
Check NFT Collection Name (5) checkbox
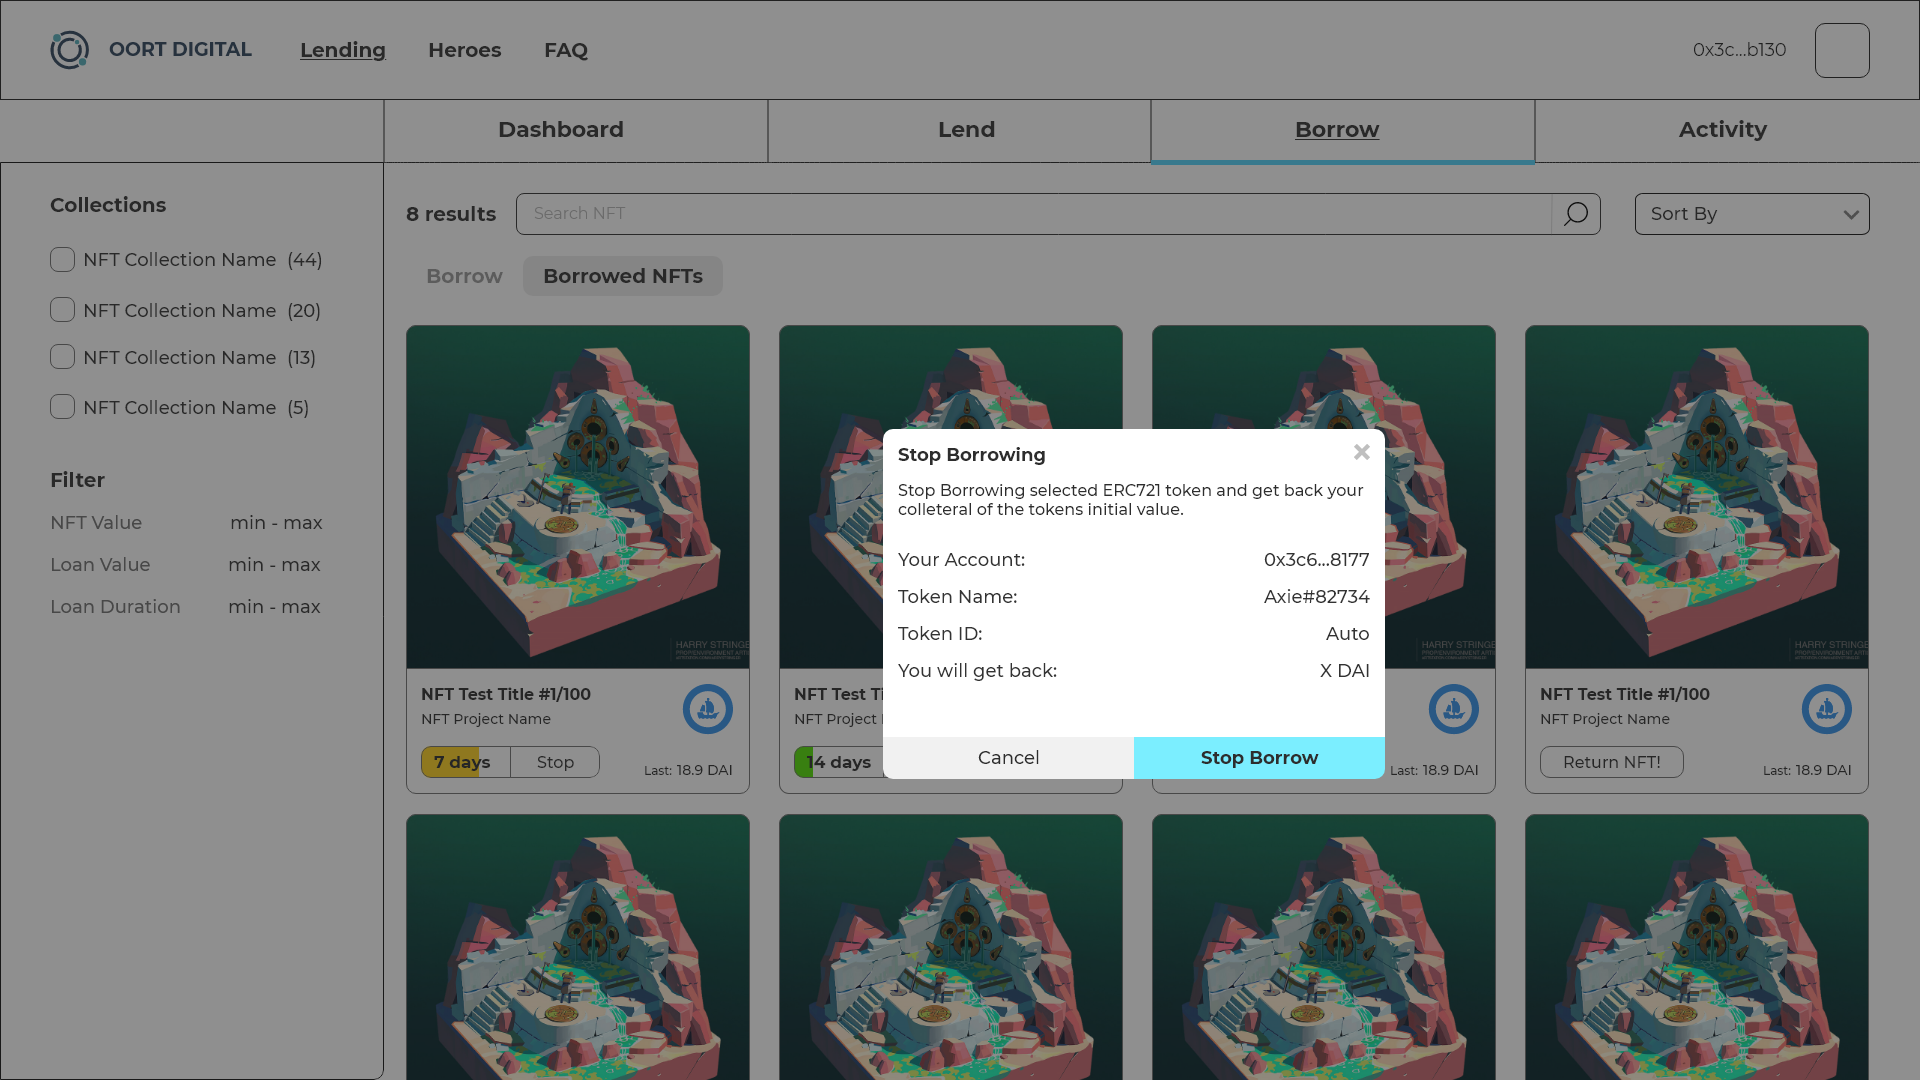pyautogui.click(x=62, y=407)
